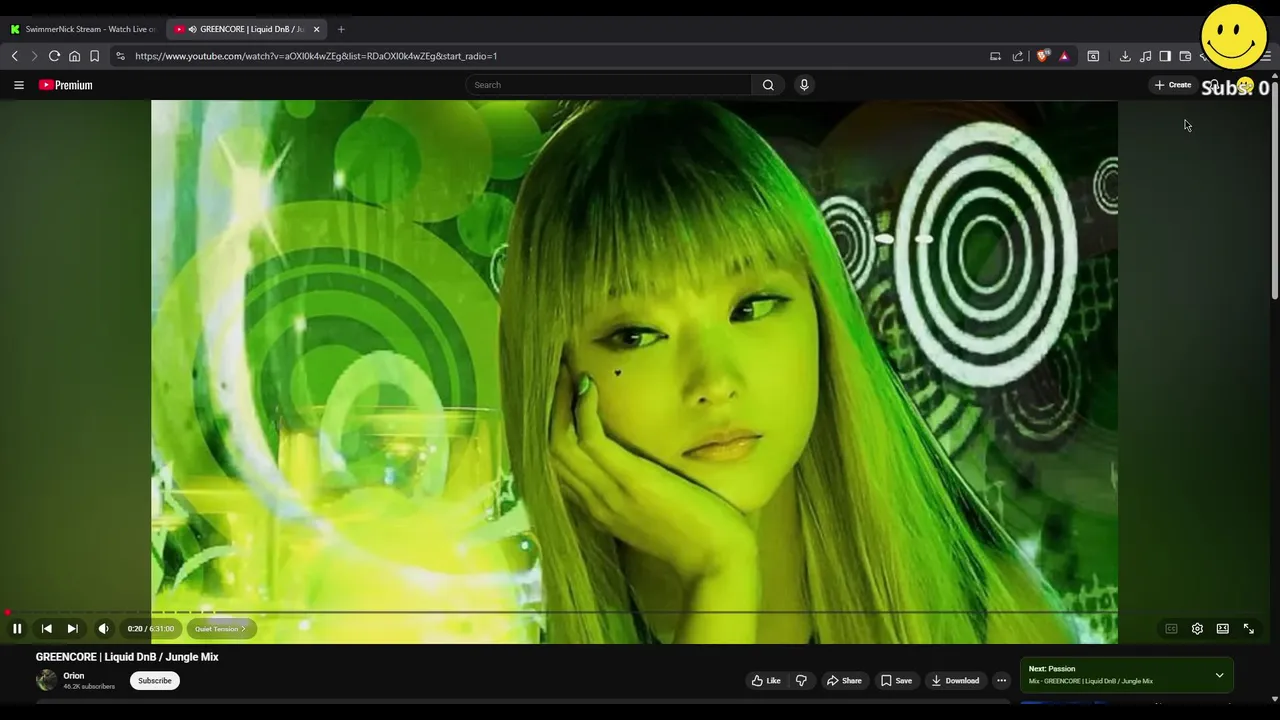This screenshot has width=1280, height=720.
Task: Open browser downloads
Action: 1125,56
